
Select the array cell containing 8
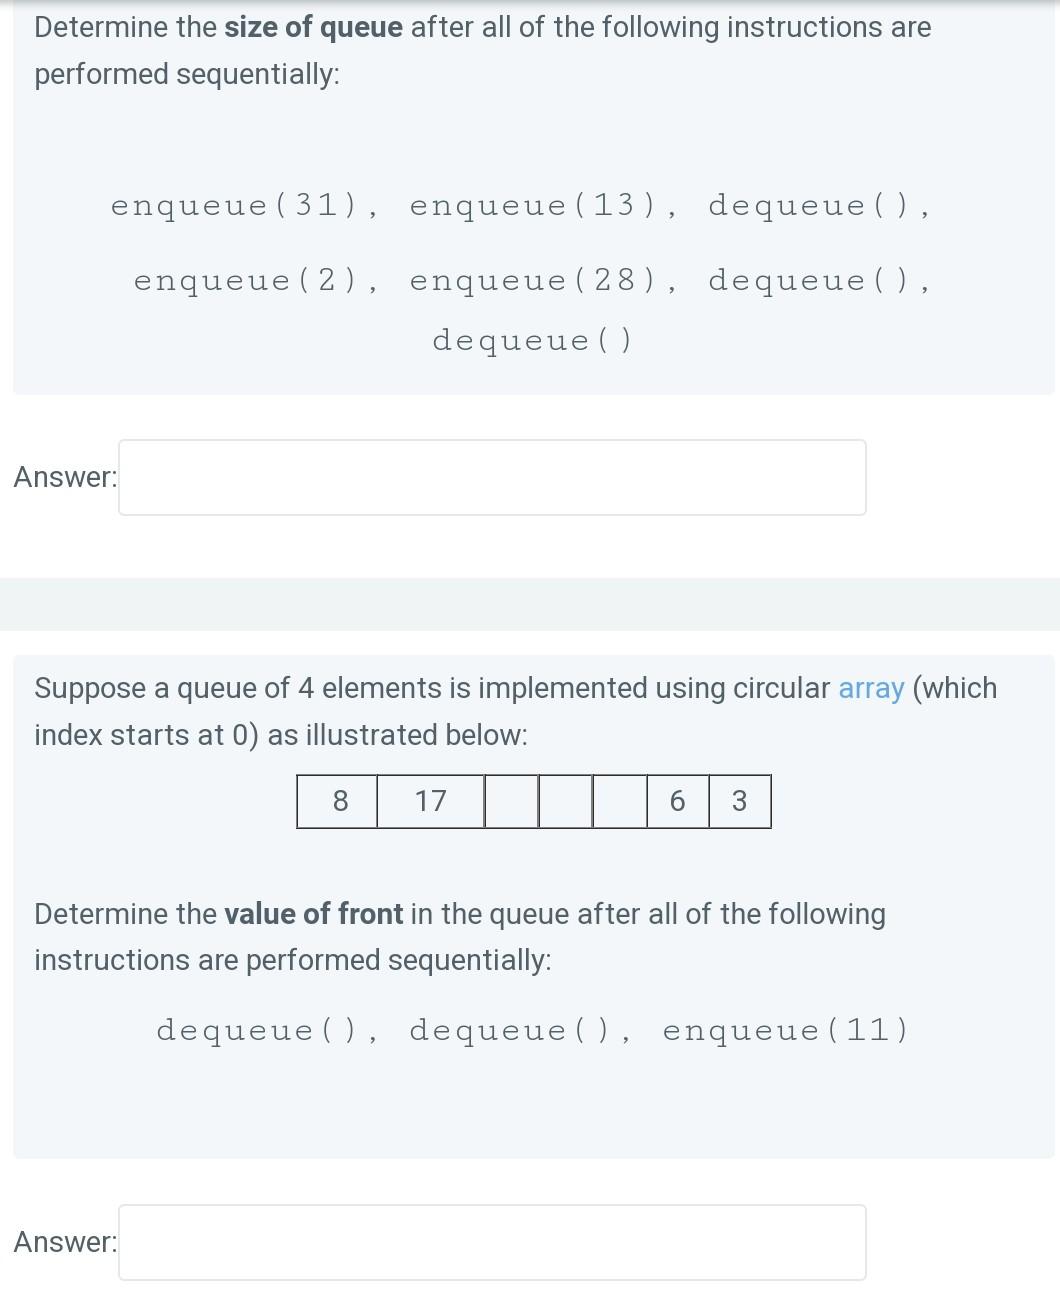coord(338,801)
